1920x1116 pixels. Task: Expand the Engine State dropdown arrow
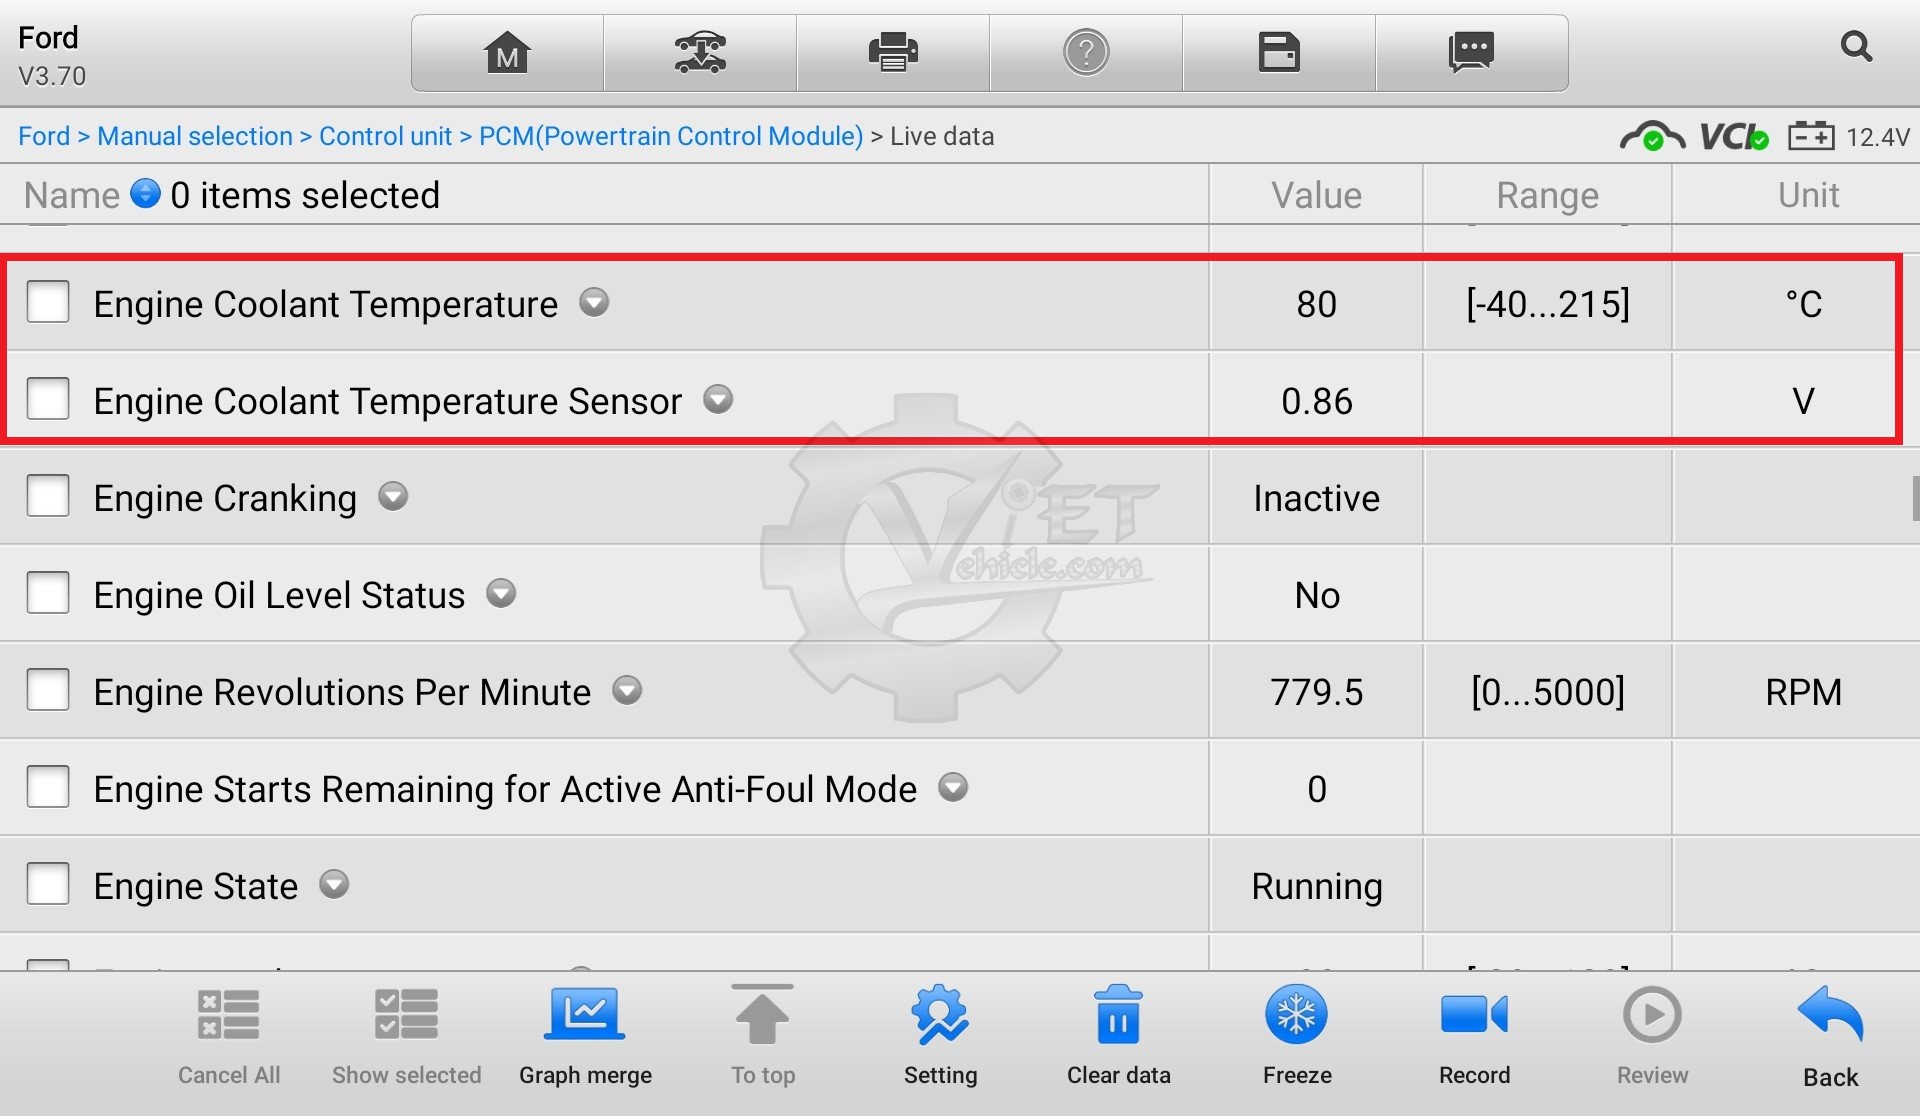tap(334, 885)
